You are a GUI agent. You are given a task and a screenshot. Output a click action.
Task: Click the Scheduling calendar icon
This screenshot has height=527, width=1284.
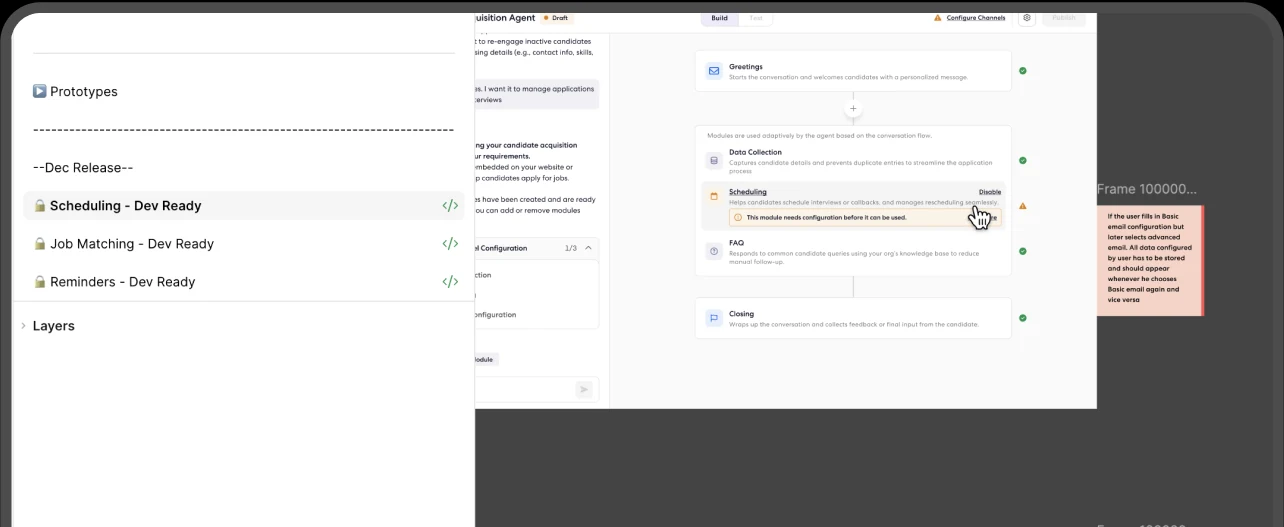click(714, 197)
